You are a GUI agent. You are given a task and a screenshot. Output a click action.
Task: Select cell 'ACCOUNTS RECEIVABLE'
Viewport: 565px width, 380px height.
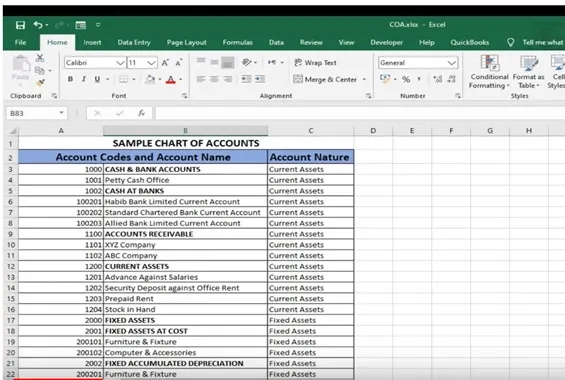coord(185,234)
